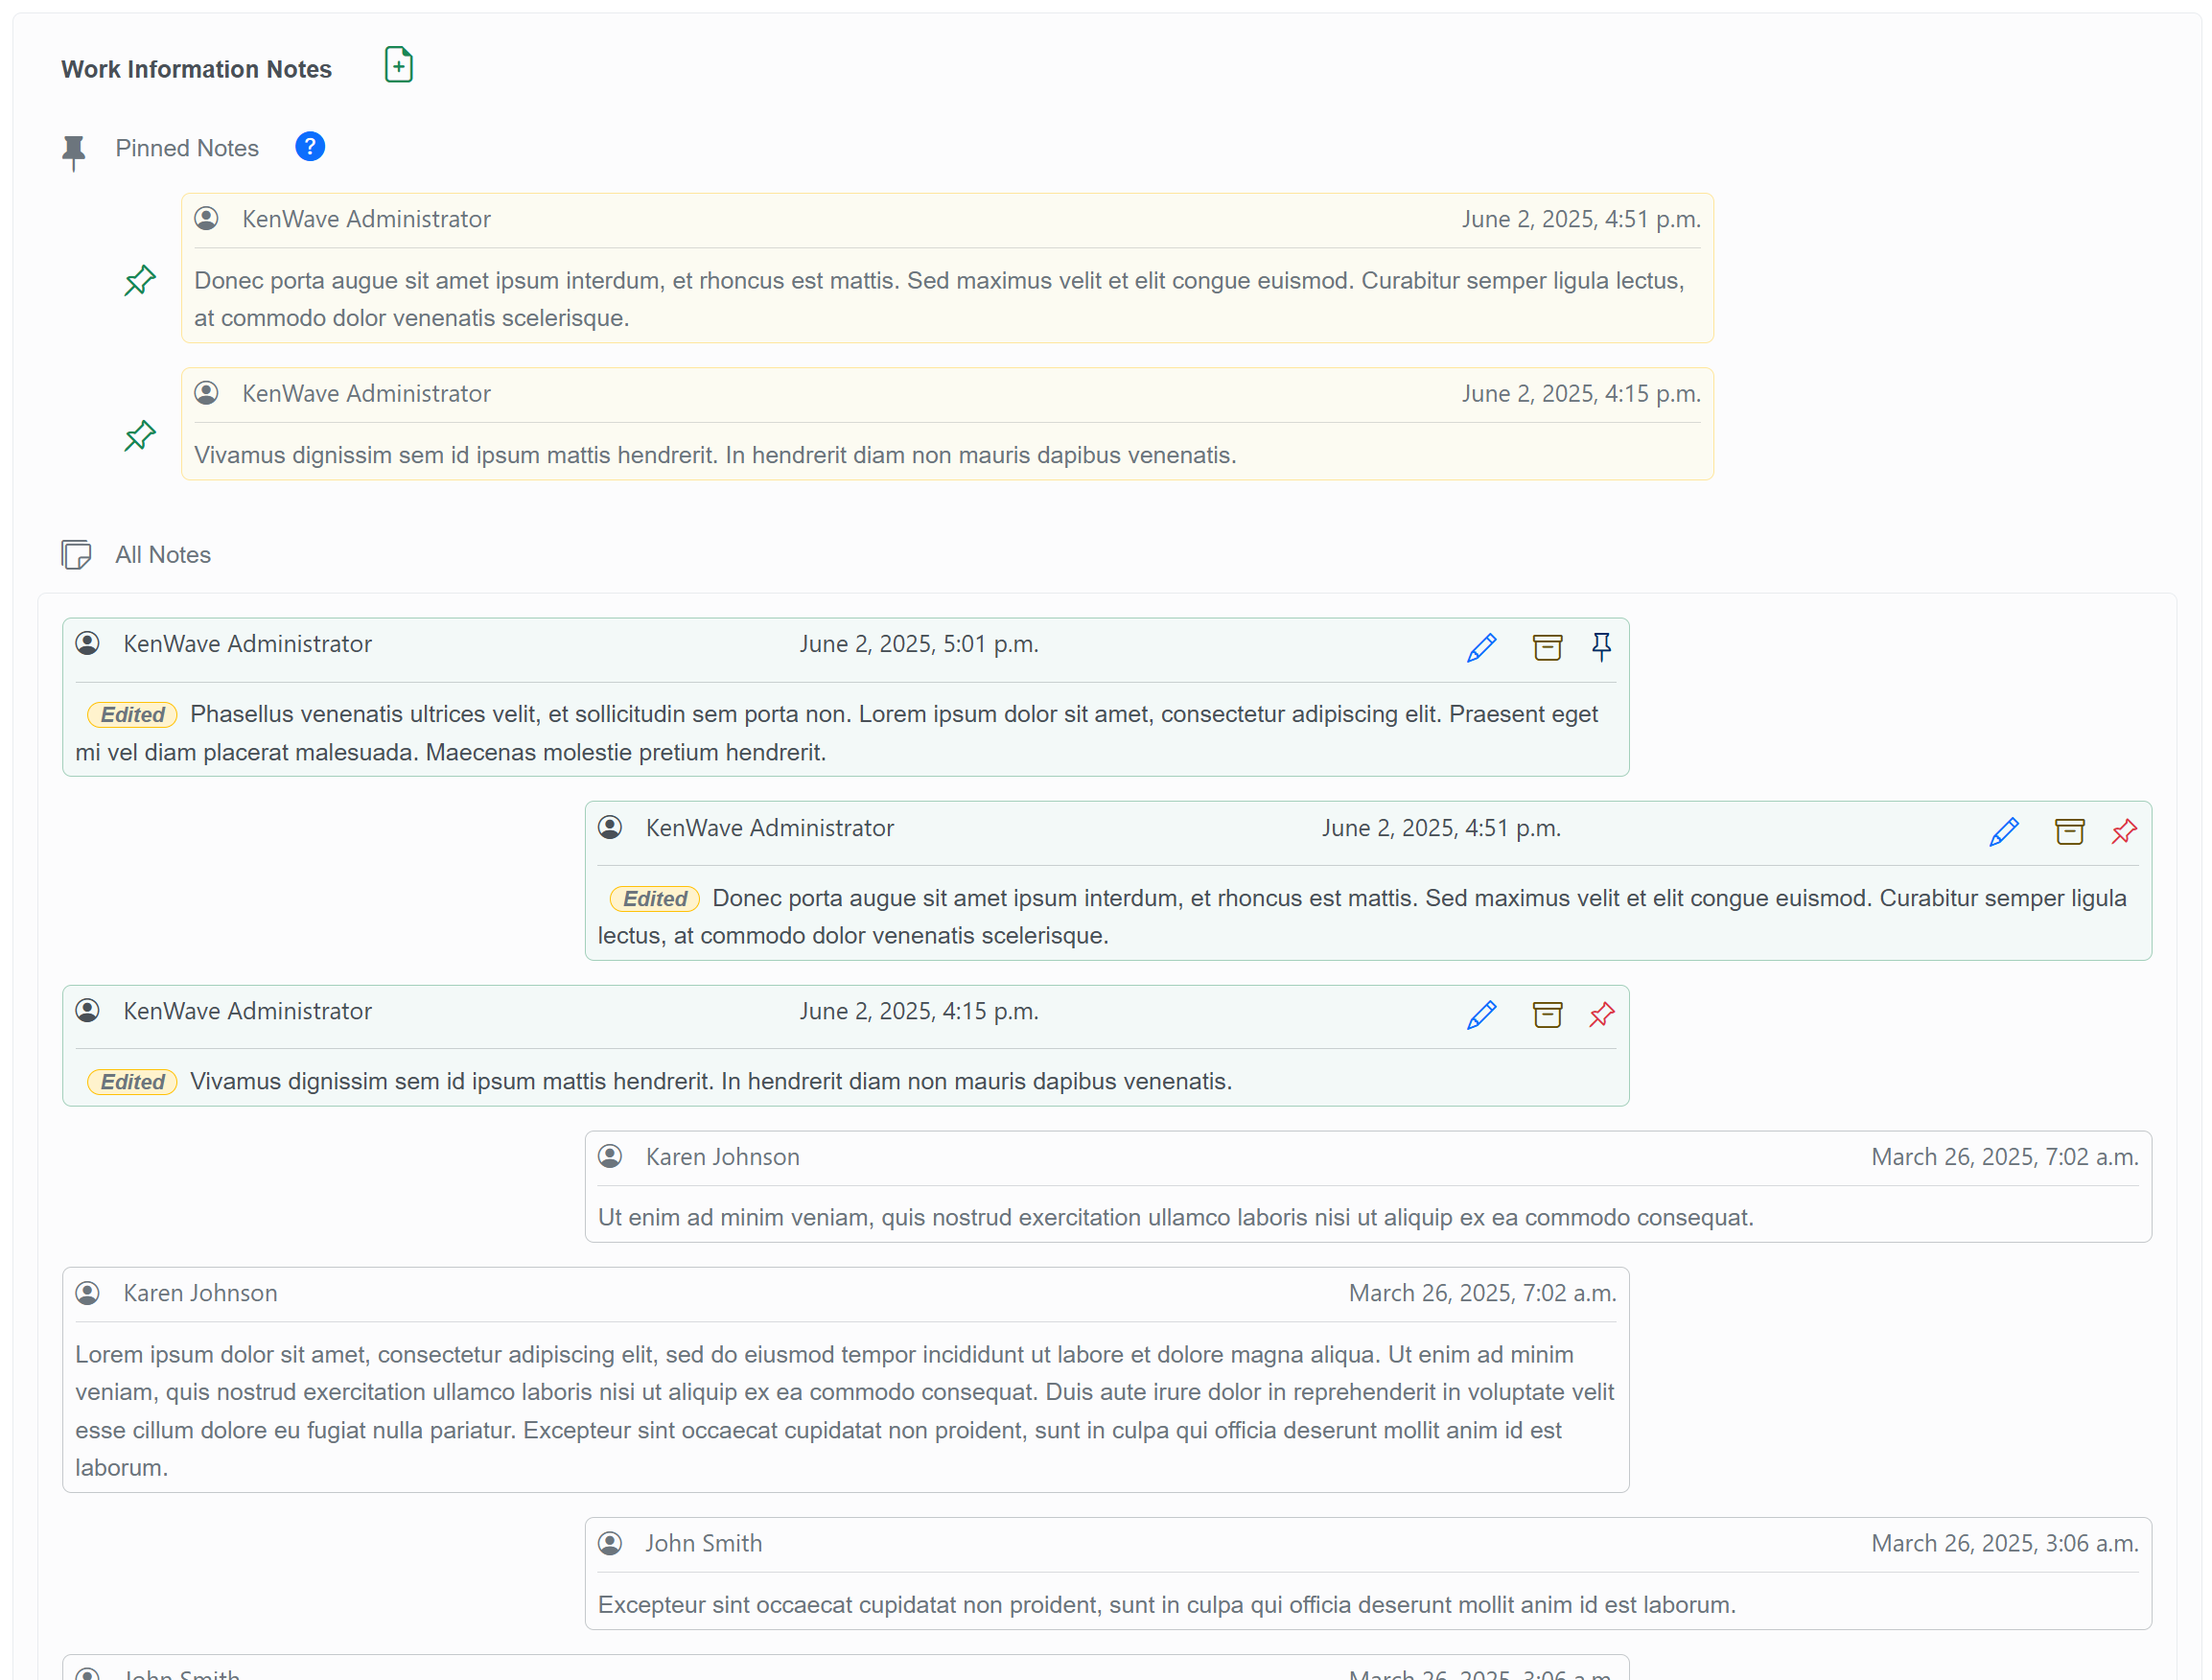This screenshot has height=1680, width=2212.
Task: Archive the 4:51 p.m. note in All Notes
Action: (2069, 832)
